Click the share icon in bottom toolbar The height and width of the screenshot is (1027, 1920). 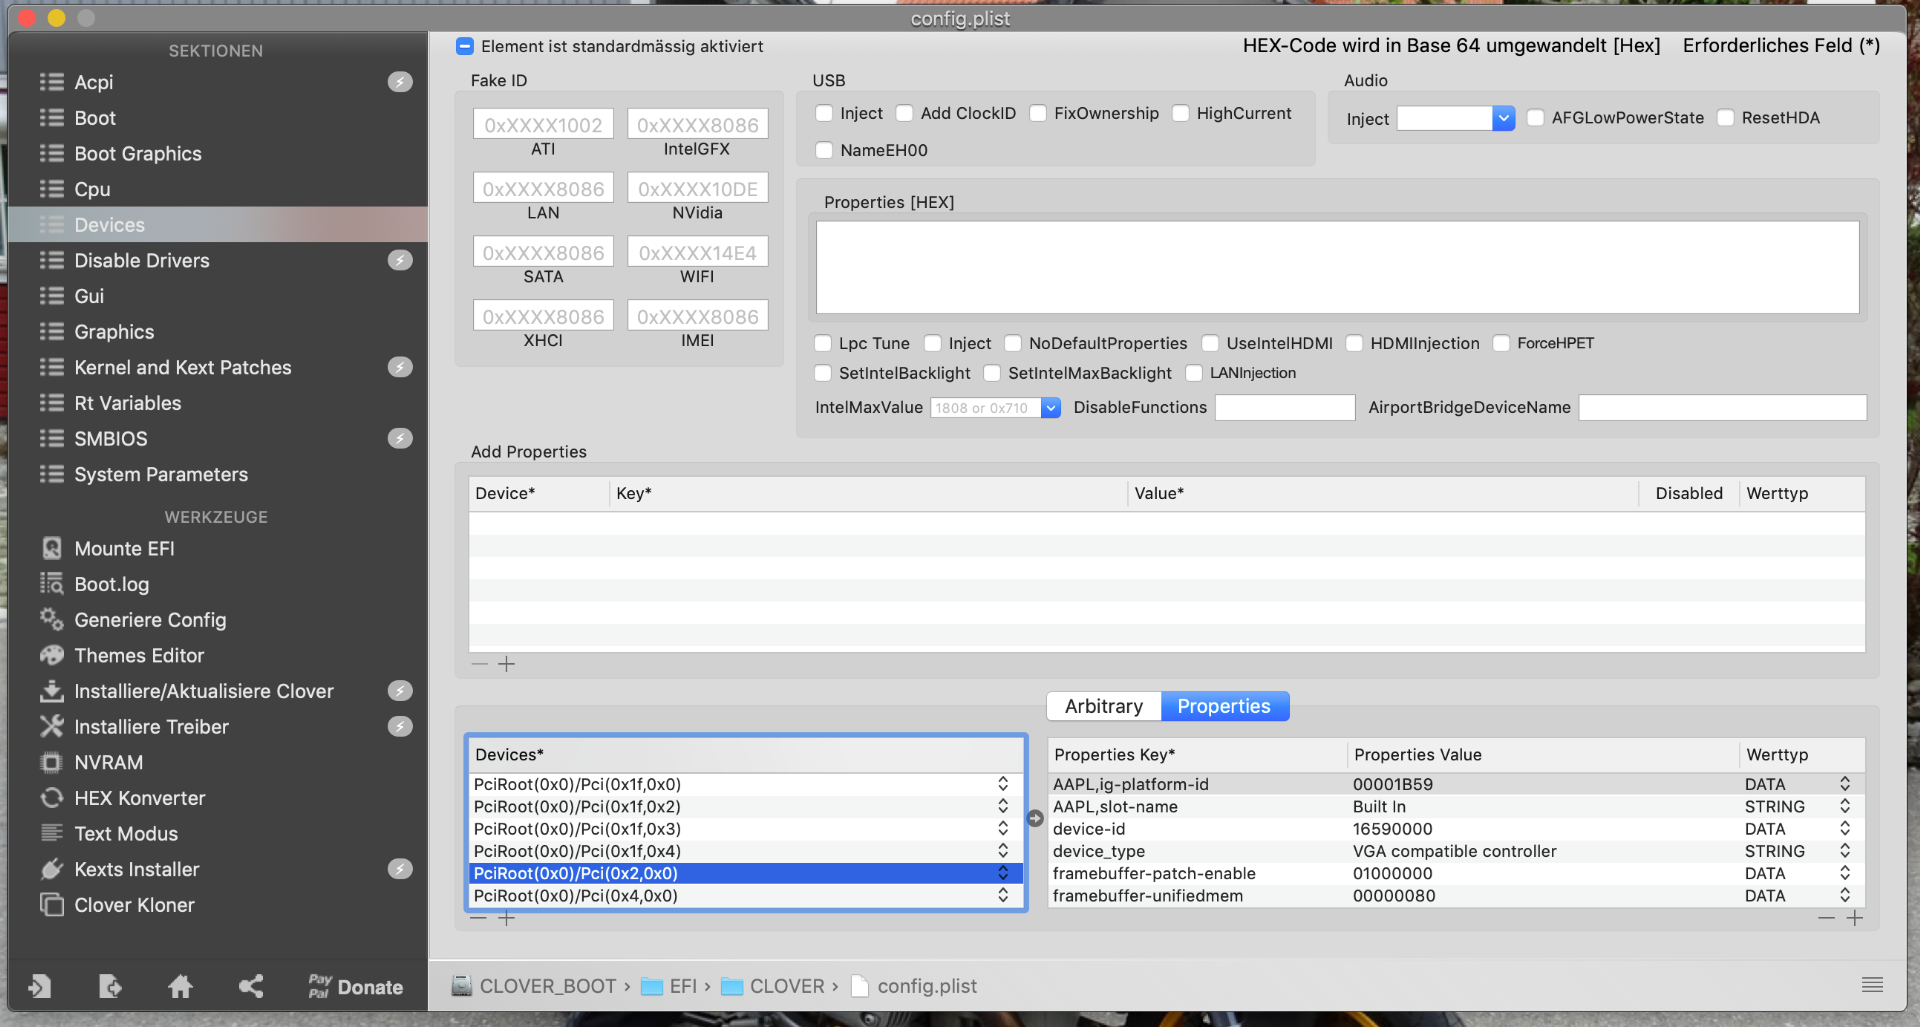(x=251, y=987)
